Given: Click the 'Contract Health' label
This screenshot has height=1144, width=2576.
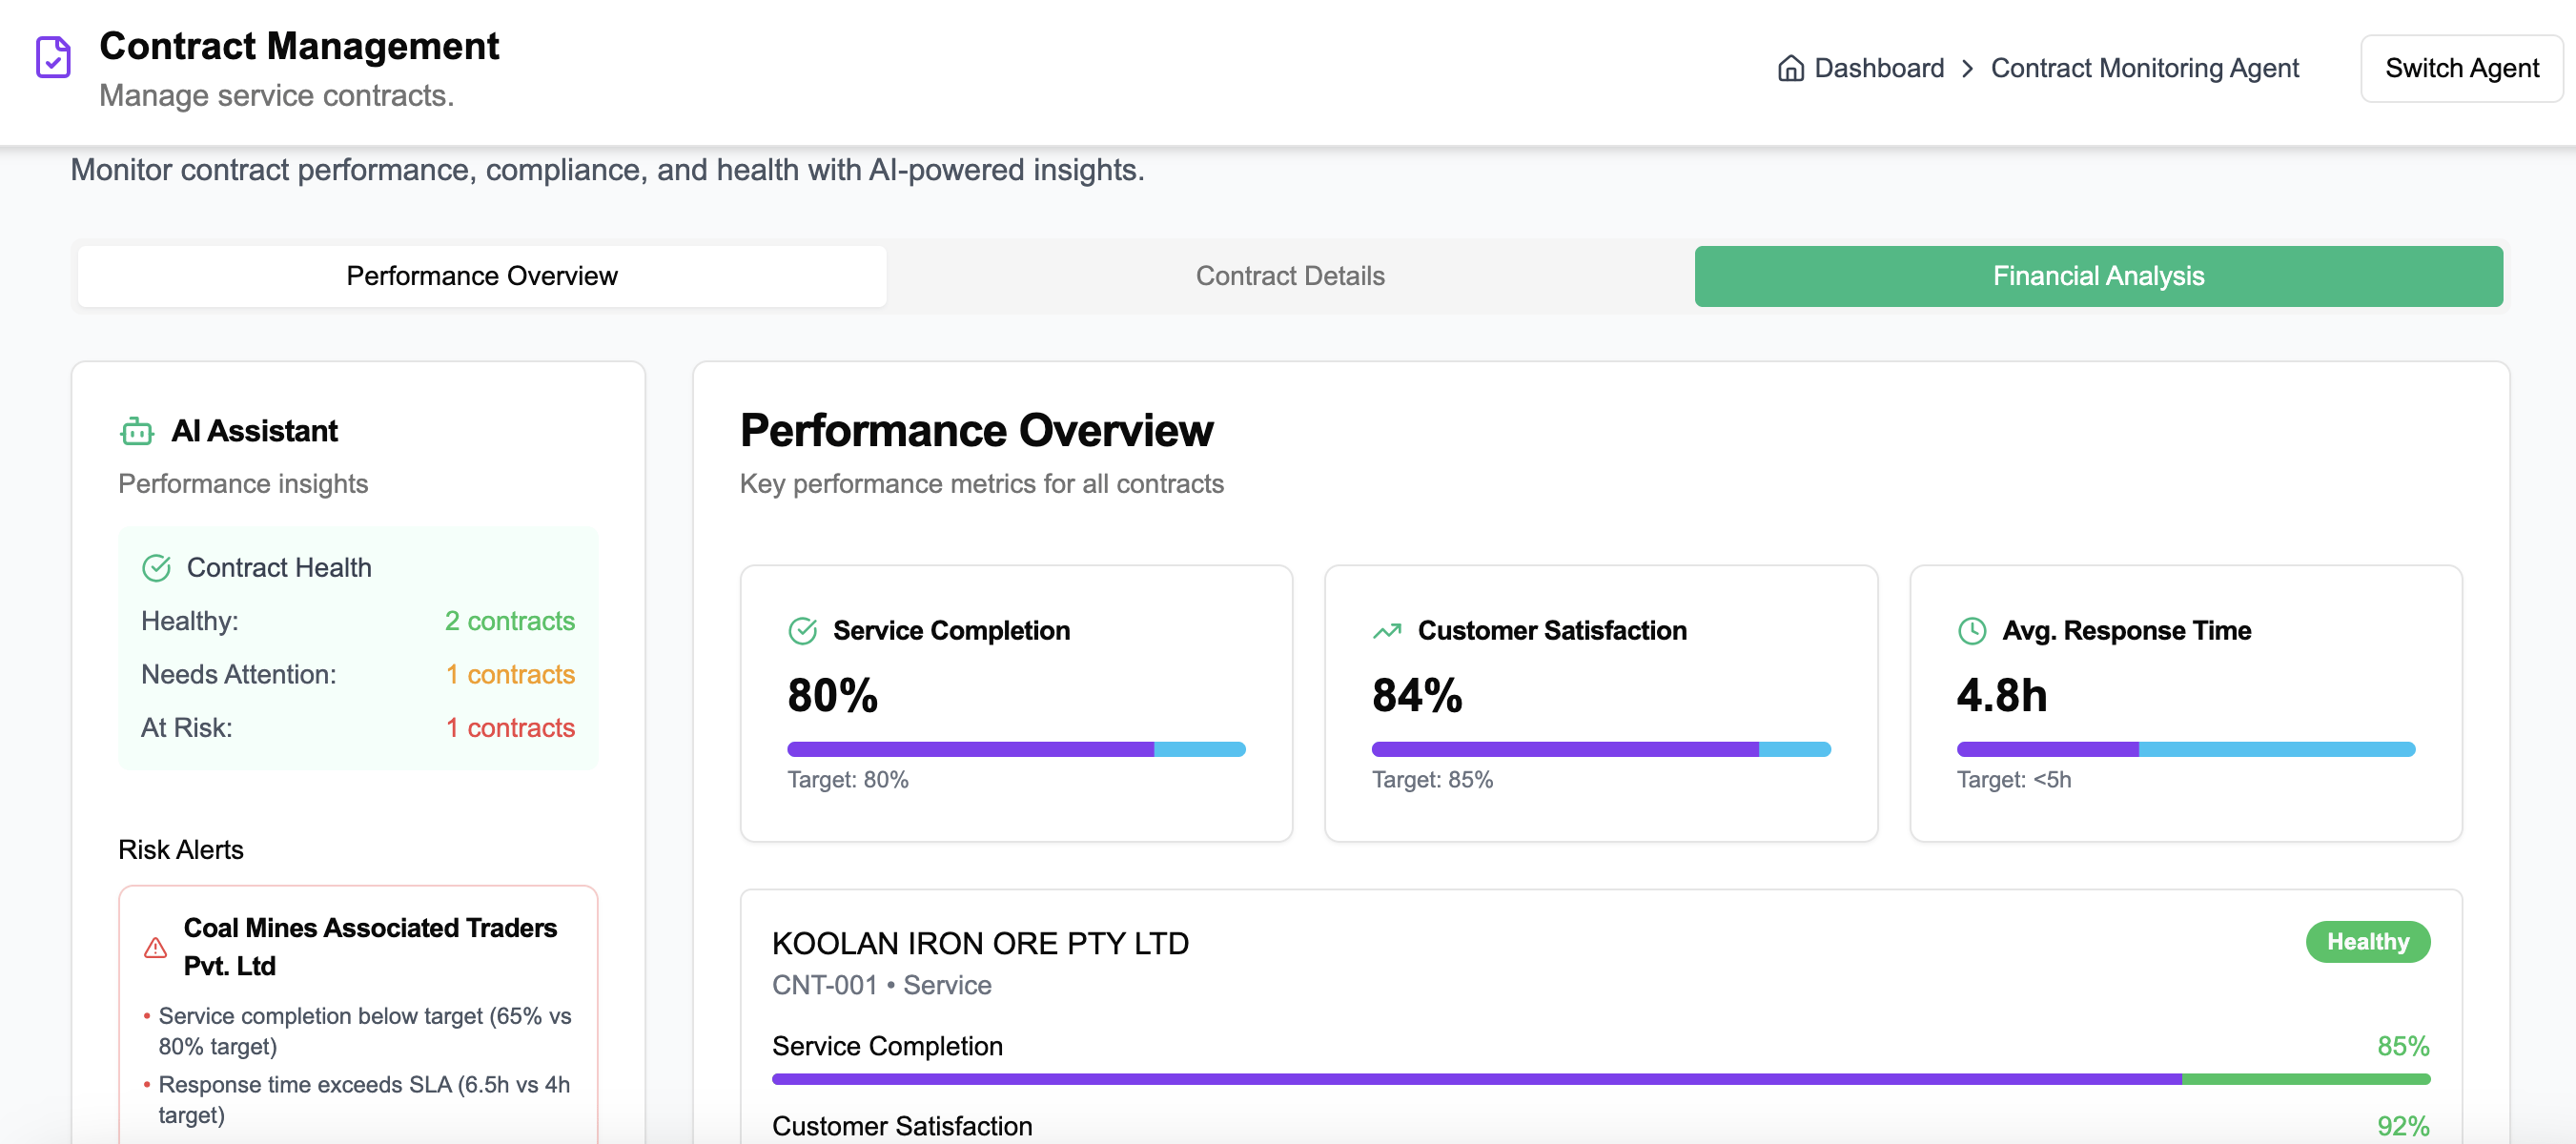Looking at the screenshot, I should [x=279, y=568].
